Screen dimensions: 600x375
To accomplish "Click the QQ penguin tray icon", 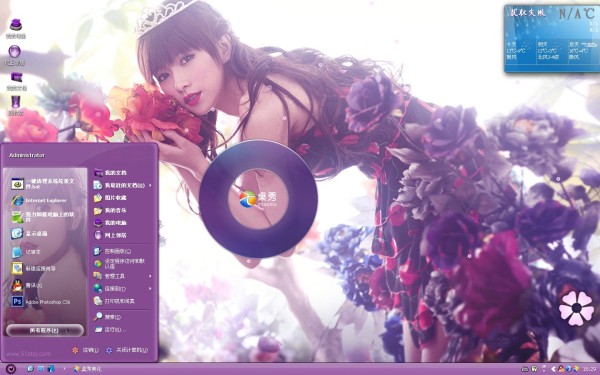I will [561, 369].
